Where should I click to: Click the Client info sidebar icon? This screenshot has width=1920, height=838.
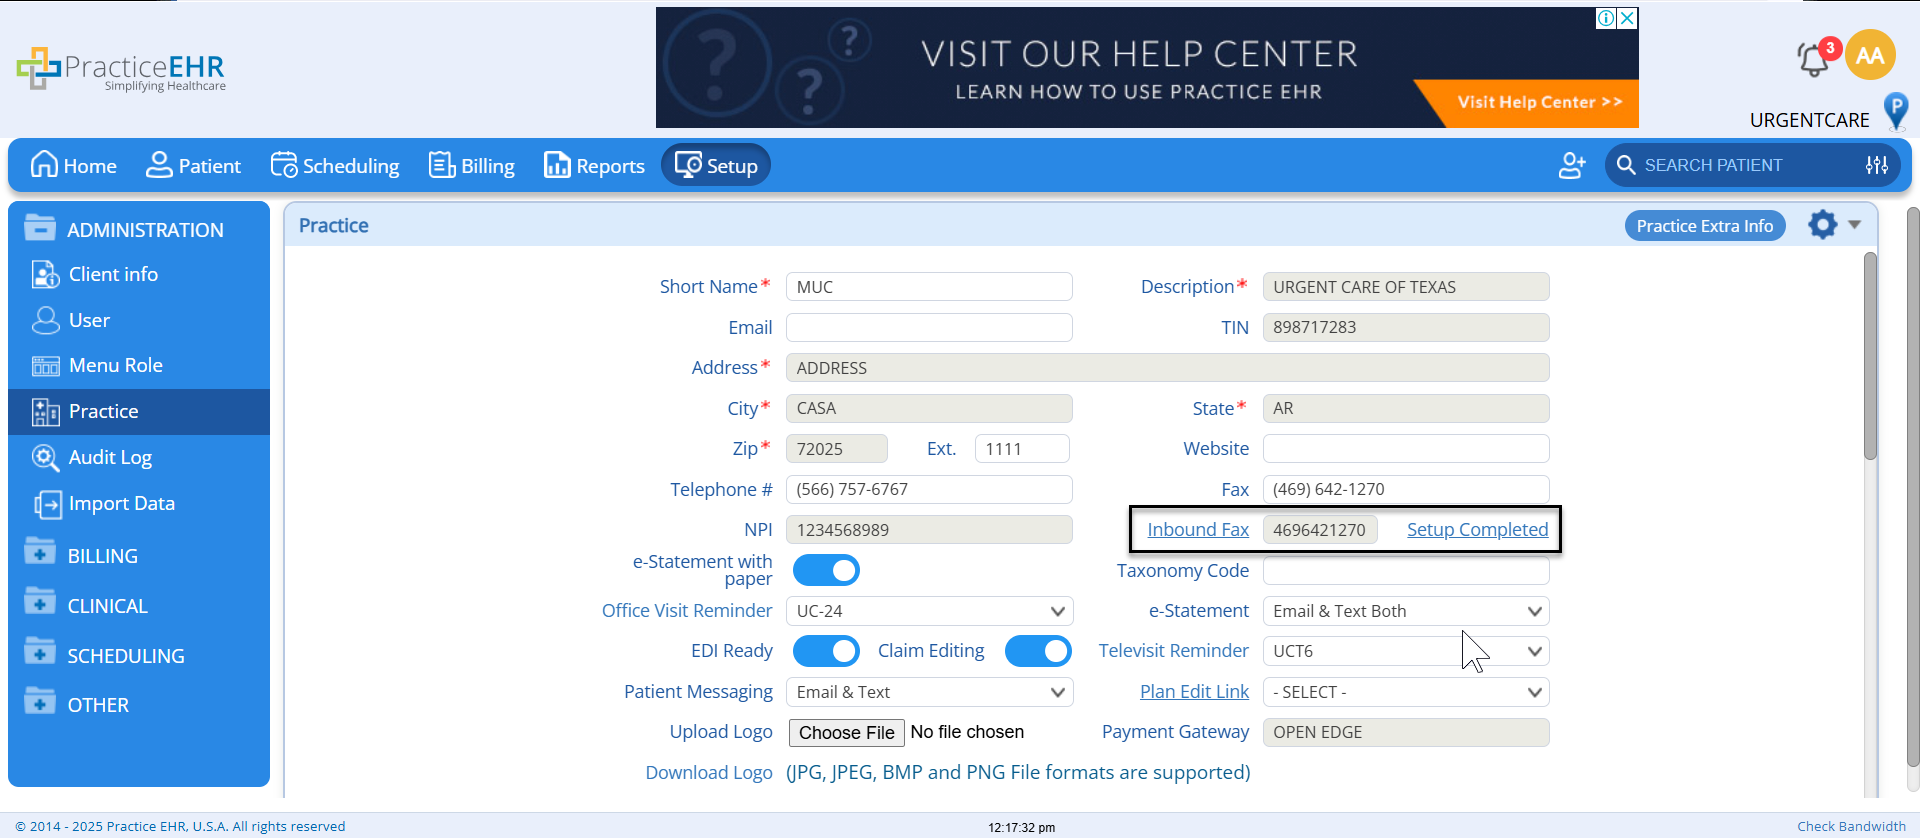46,274
